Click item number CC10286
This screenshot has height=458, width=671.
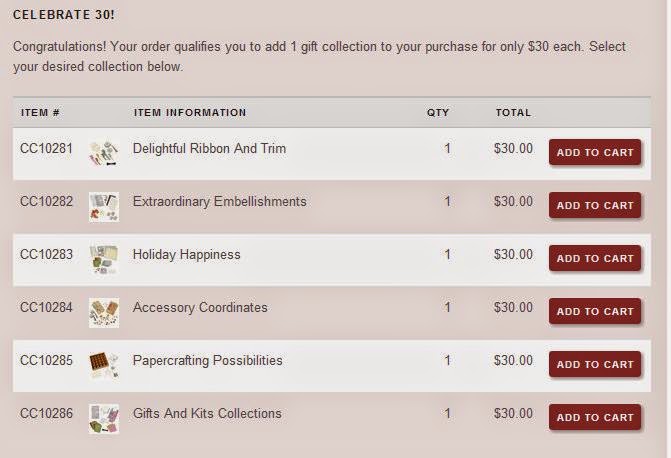coord(46,413)
